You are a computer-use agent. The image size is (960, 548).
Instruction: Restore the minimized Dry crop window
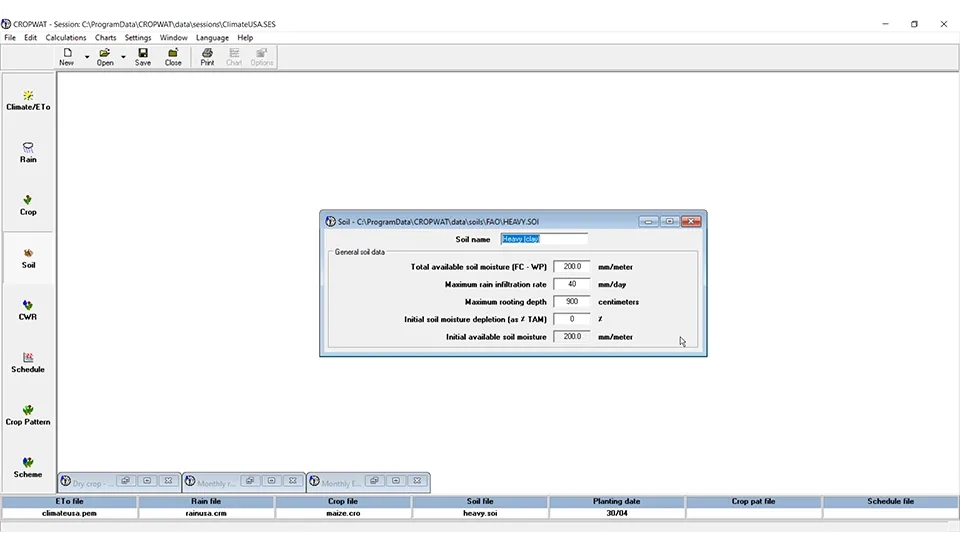click(125, 481)
